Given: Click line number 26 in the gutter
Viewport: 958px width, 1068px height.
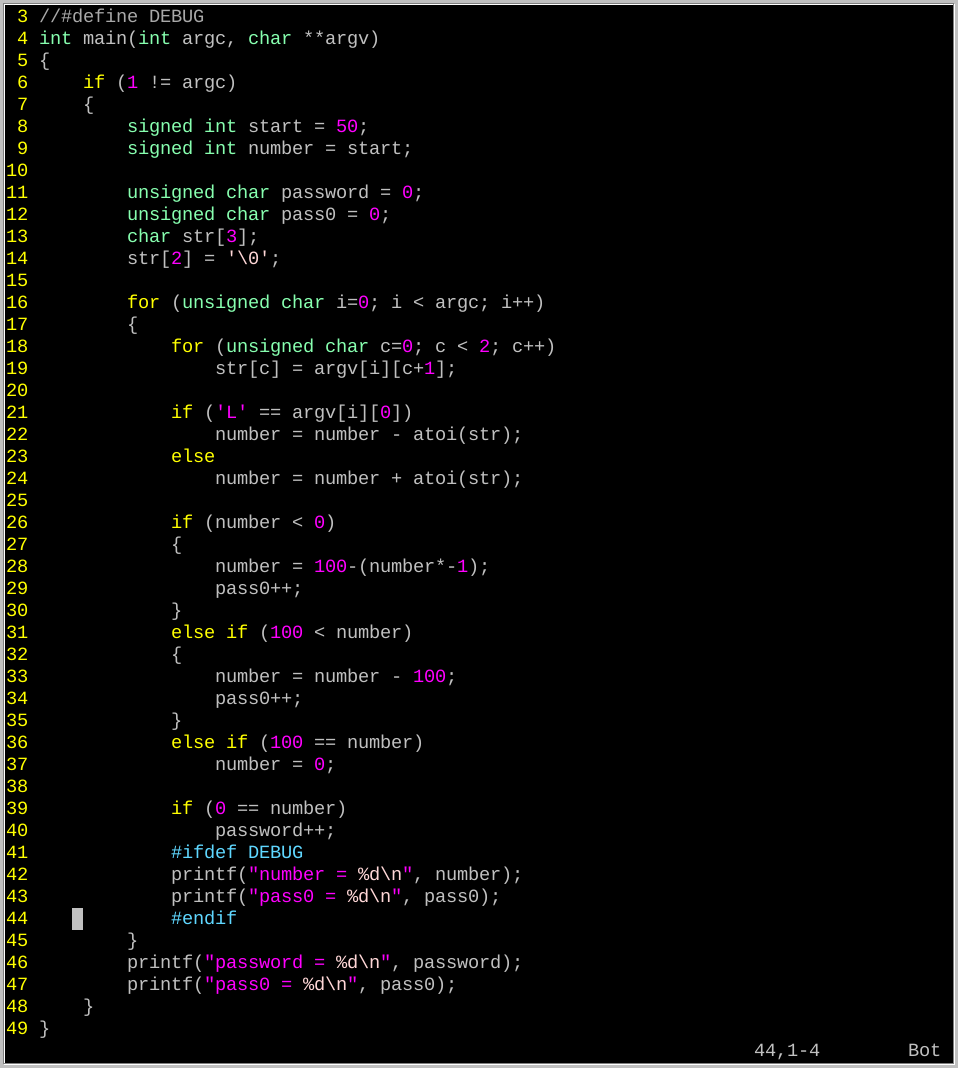Looking at the screenshot, I should pos(17,523).
